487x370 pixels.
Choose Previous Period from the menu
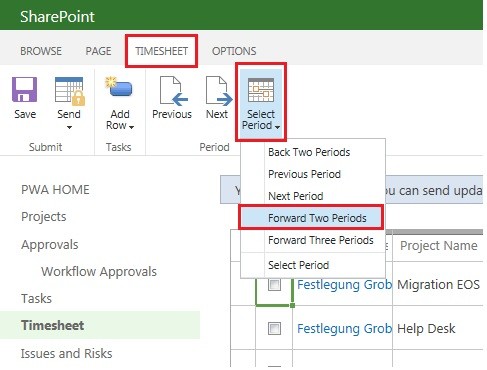304,174
